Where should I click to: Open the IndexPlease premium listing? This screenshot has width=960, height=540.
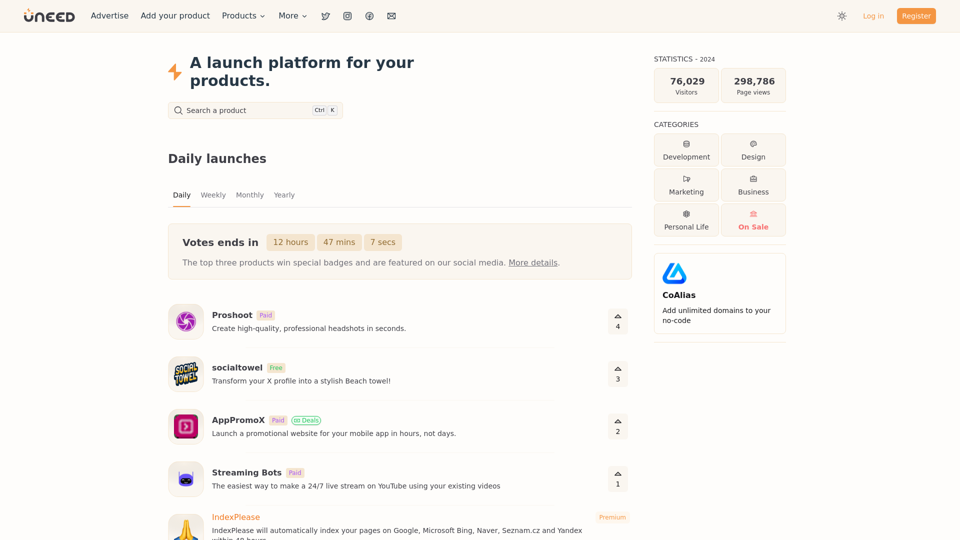pyautogui.click(x=236, y=517)
